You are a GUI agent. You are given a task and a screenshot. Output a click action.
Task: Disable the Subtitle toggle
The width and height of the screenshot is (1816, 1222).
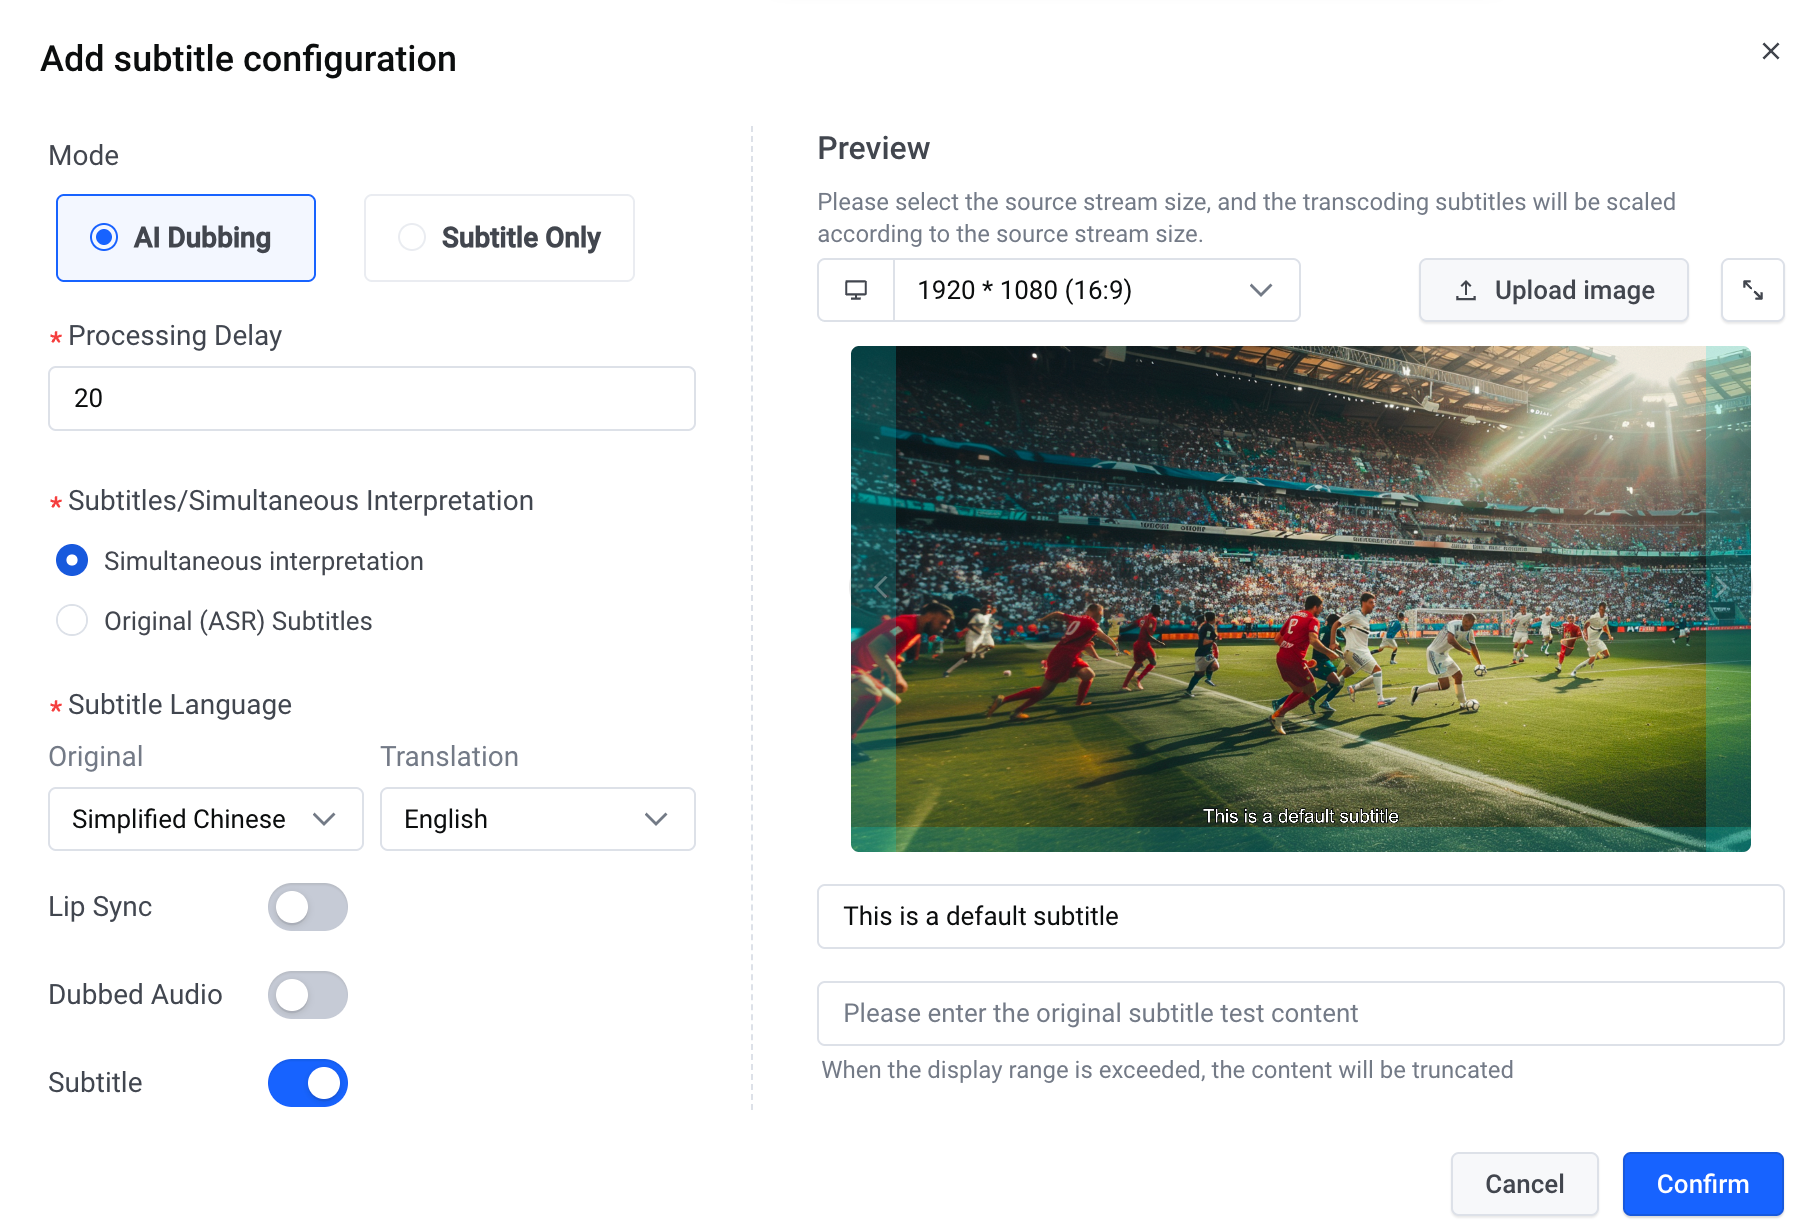pos(308,1083)
